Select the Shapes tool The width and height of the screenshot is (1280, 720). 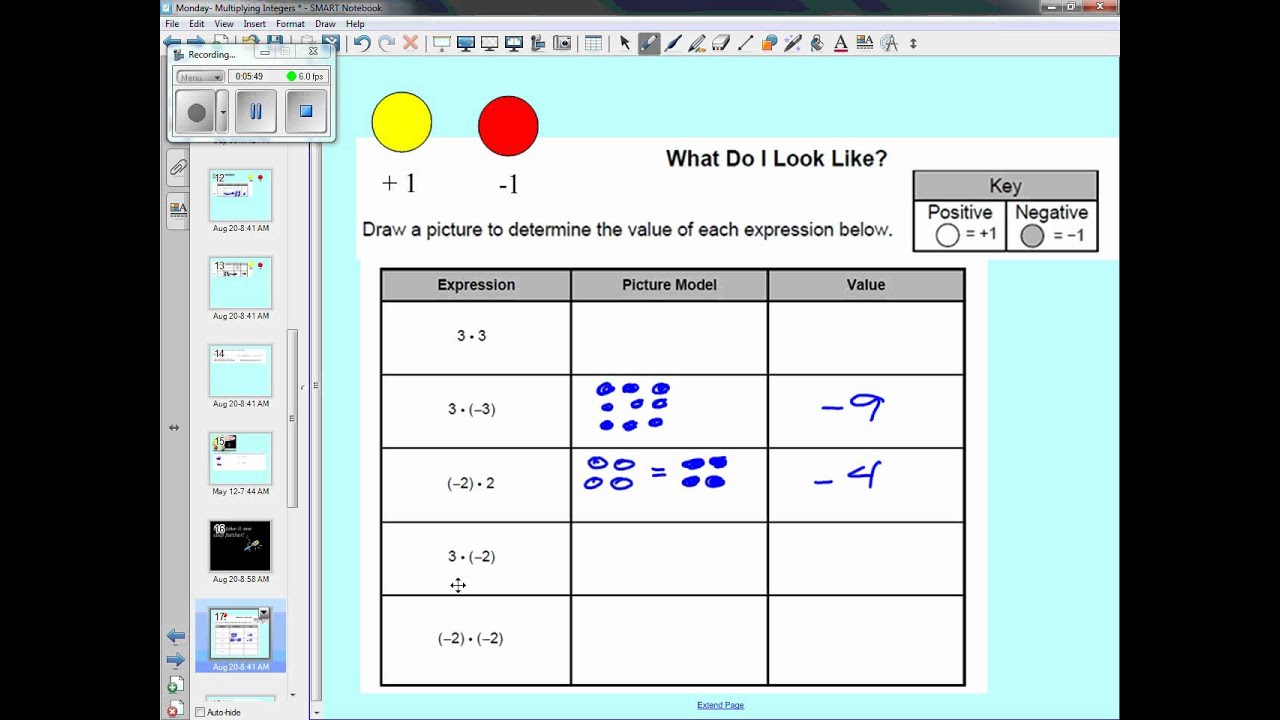tap(769, 43)
